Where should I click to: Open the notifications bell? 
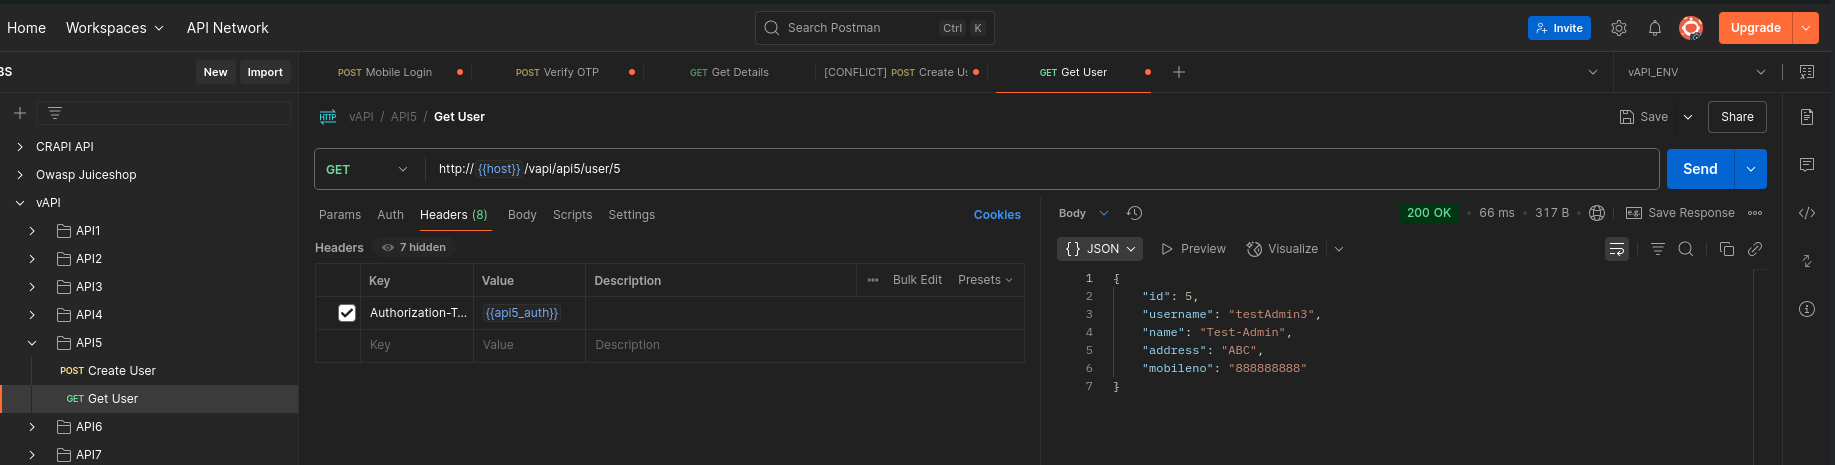coord(1655,28)
